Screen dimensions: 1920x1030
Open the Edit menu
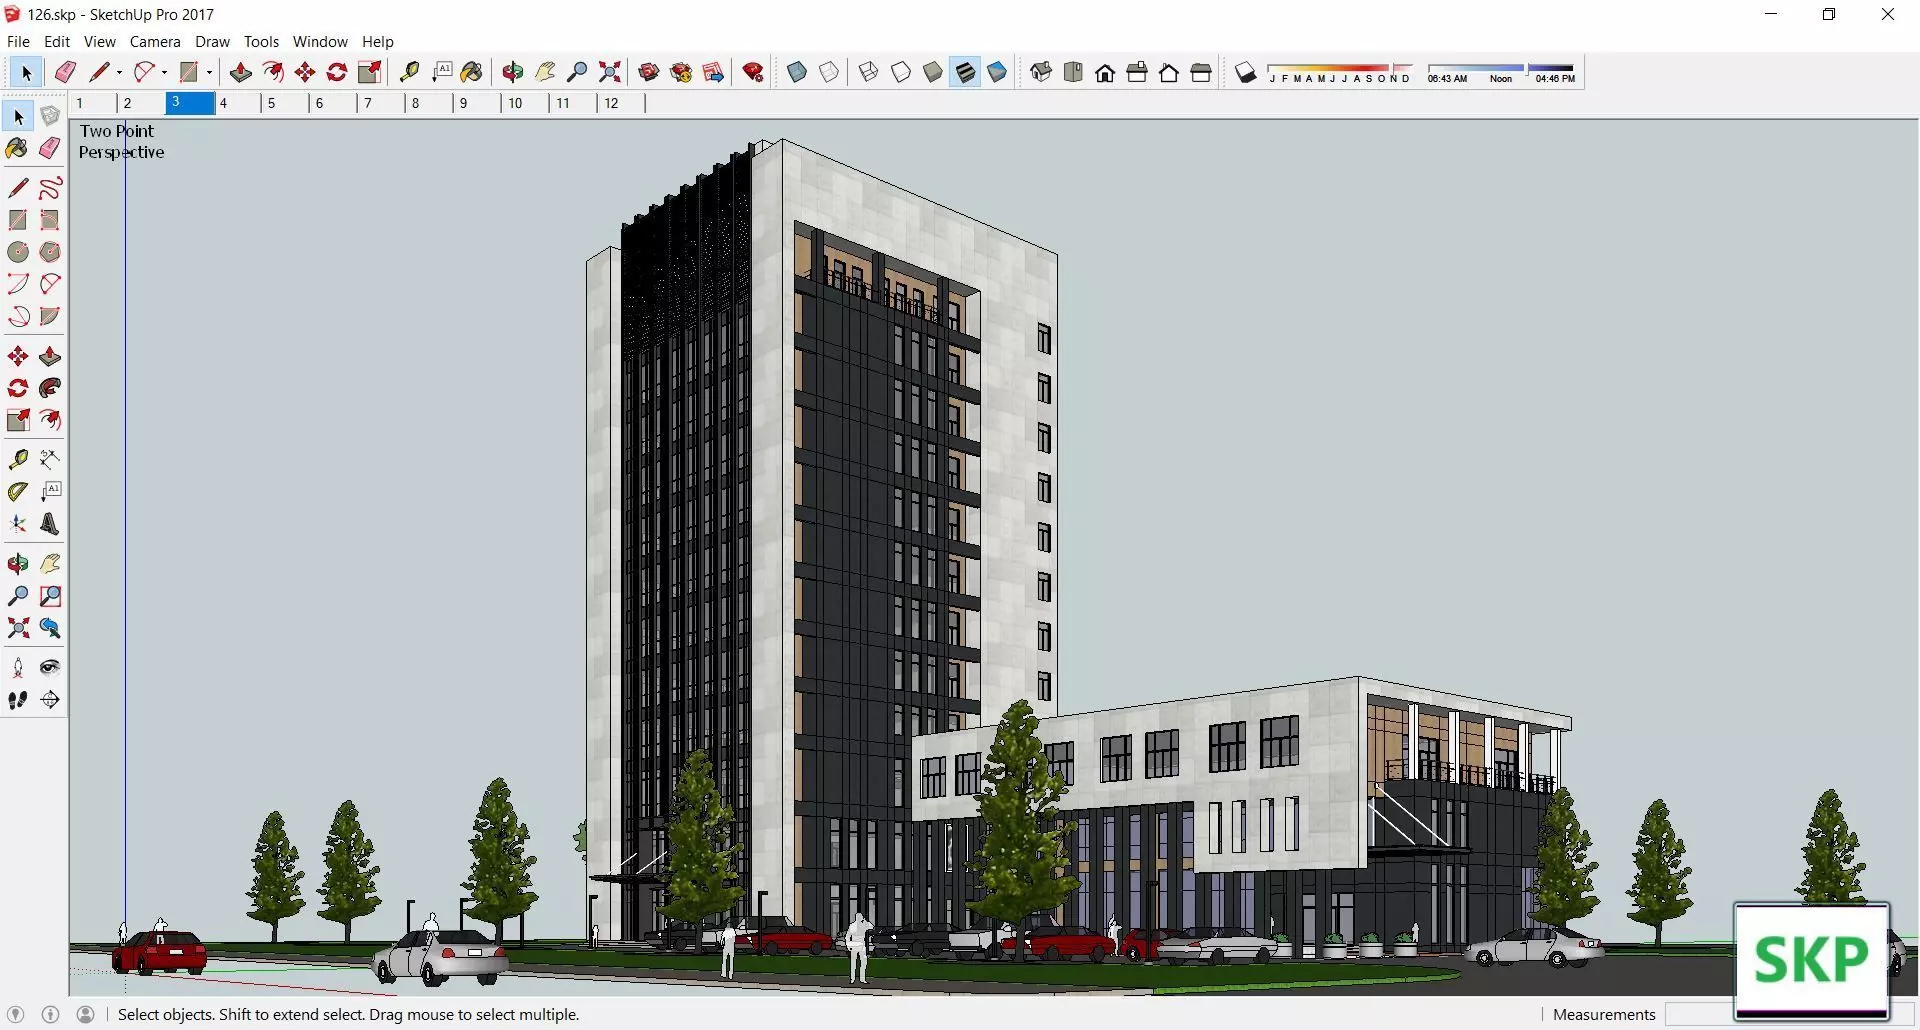click(x=57, y=41)
